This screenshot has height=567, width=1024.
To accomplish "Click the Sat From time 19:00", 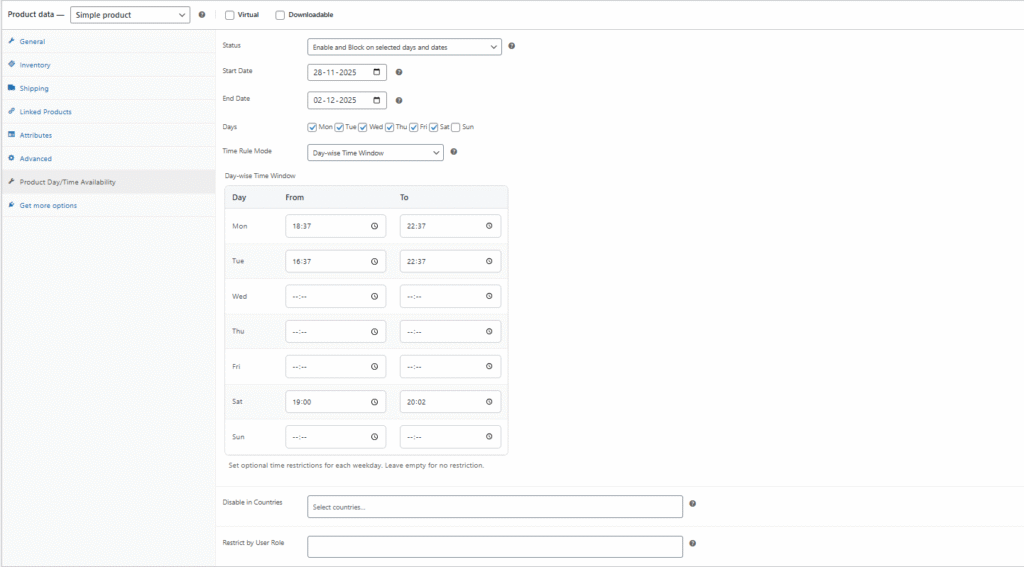I will click(x=336, y=402).
